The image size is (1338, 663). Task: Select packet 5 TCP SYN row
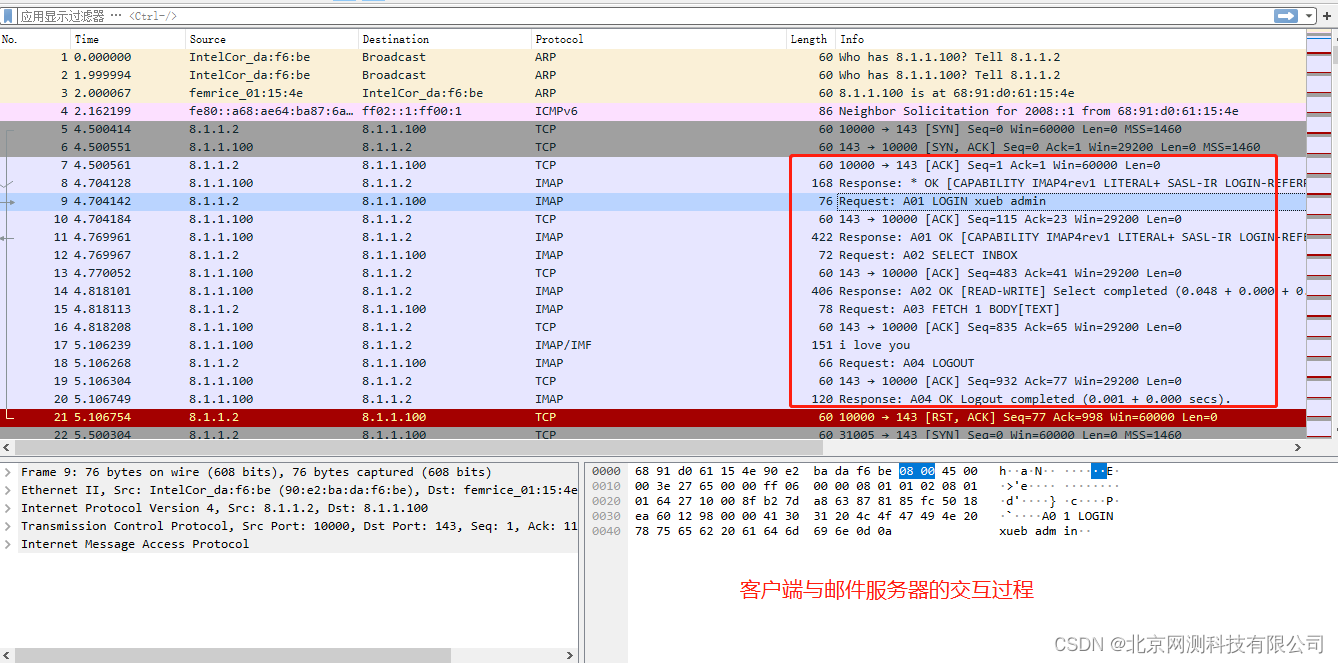click(653, 129)
